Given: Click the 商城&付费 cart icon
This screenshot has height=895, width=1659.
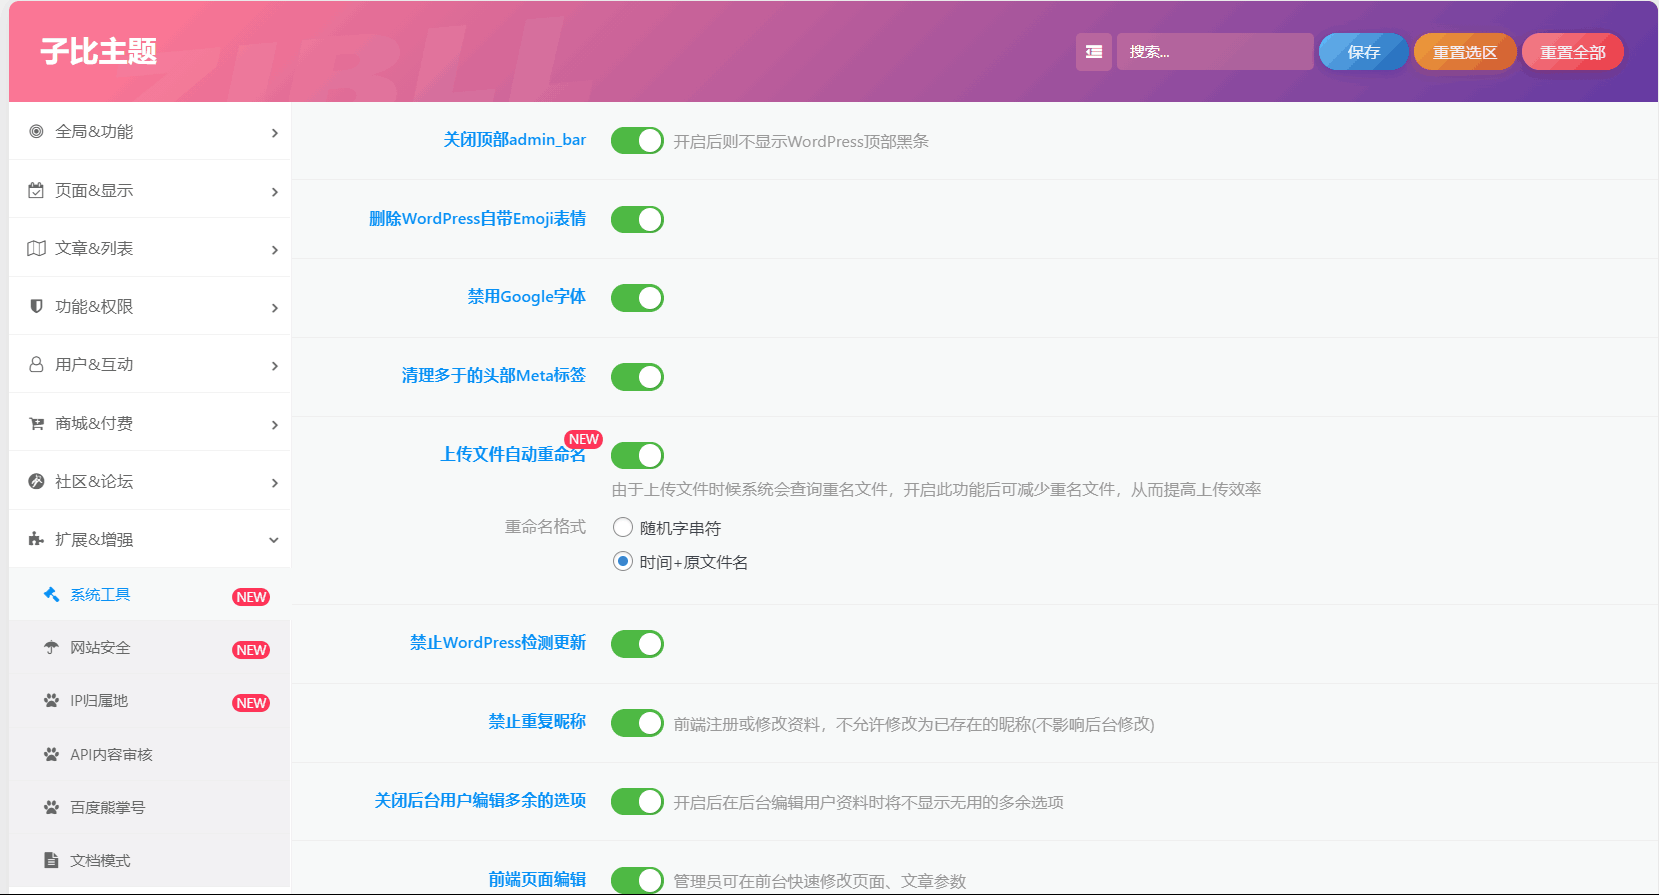Looking at the screenshot, I should coord(36,423).
